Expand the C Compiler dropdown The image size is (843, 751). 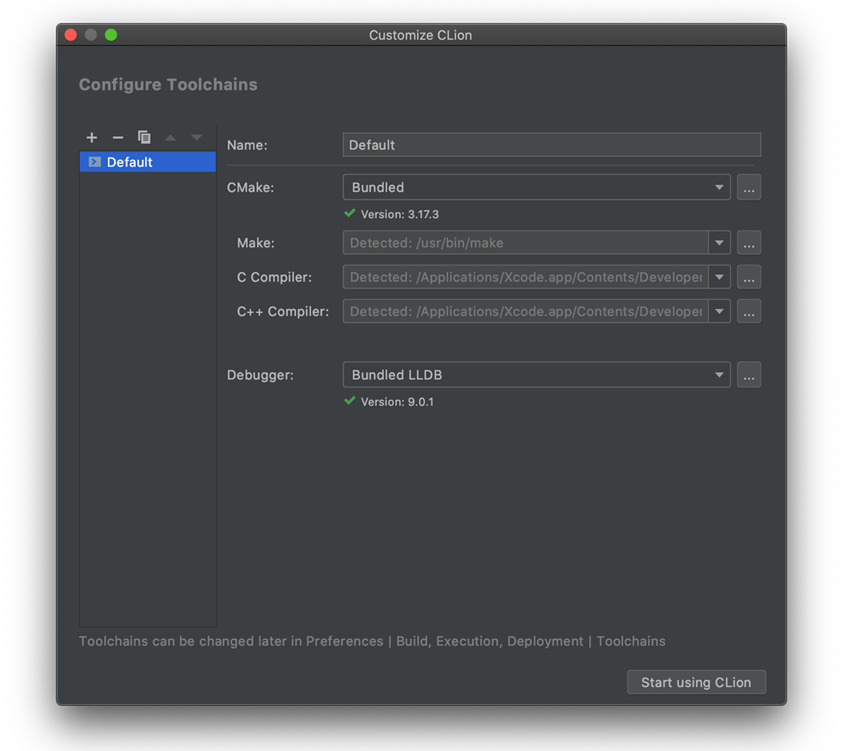click(x=719, y=277)
